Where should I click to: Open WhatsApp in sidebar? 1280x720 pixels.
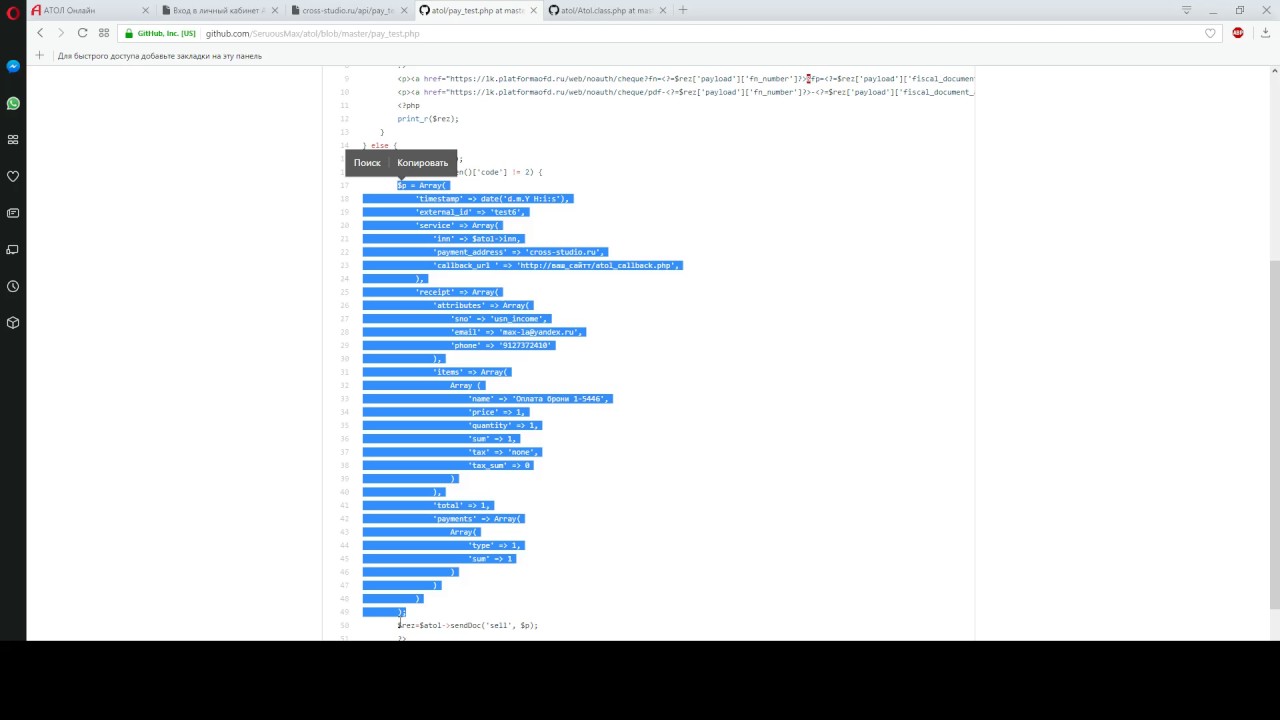point(13,103)
